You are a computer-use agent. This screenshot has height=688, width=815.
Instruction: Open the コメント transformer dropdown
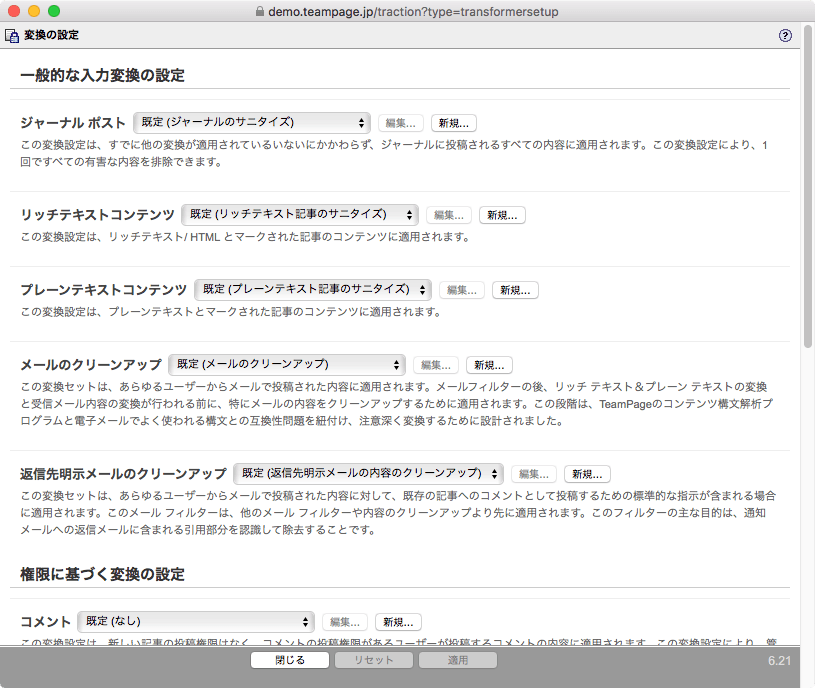point(194,621)
